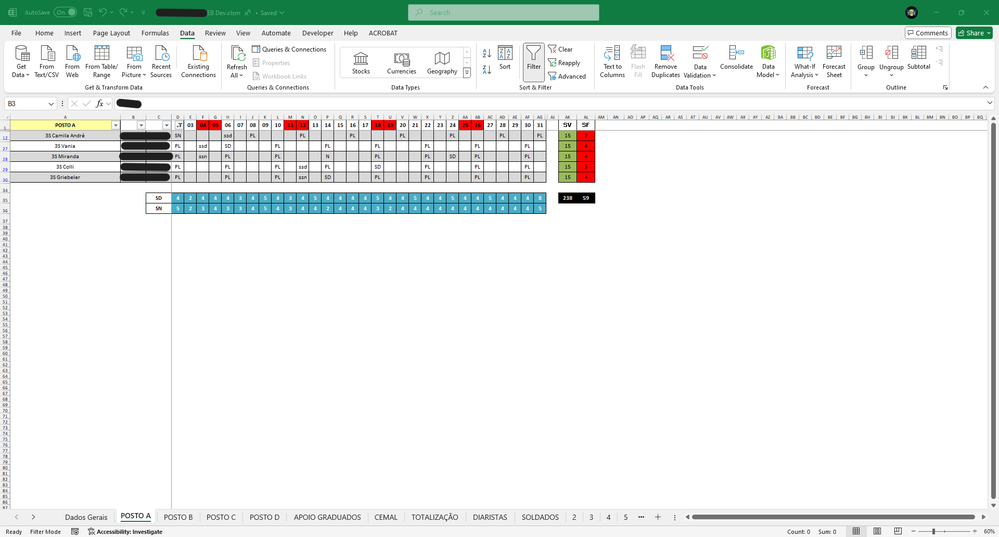Click the Subtotal tool
999x537 pixels.
point(919,58)
